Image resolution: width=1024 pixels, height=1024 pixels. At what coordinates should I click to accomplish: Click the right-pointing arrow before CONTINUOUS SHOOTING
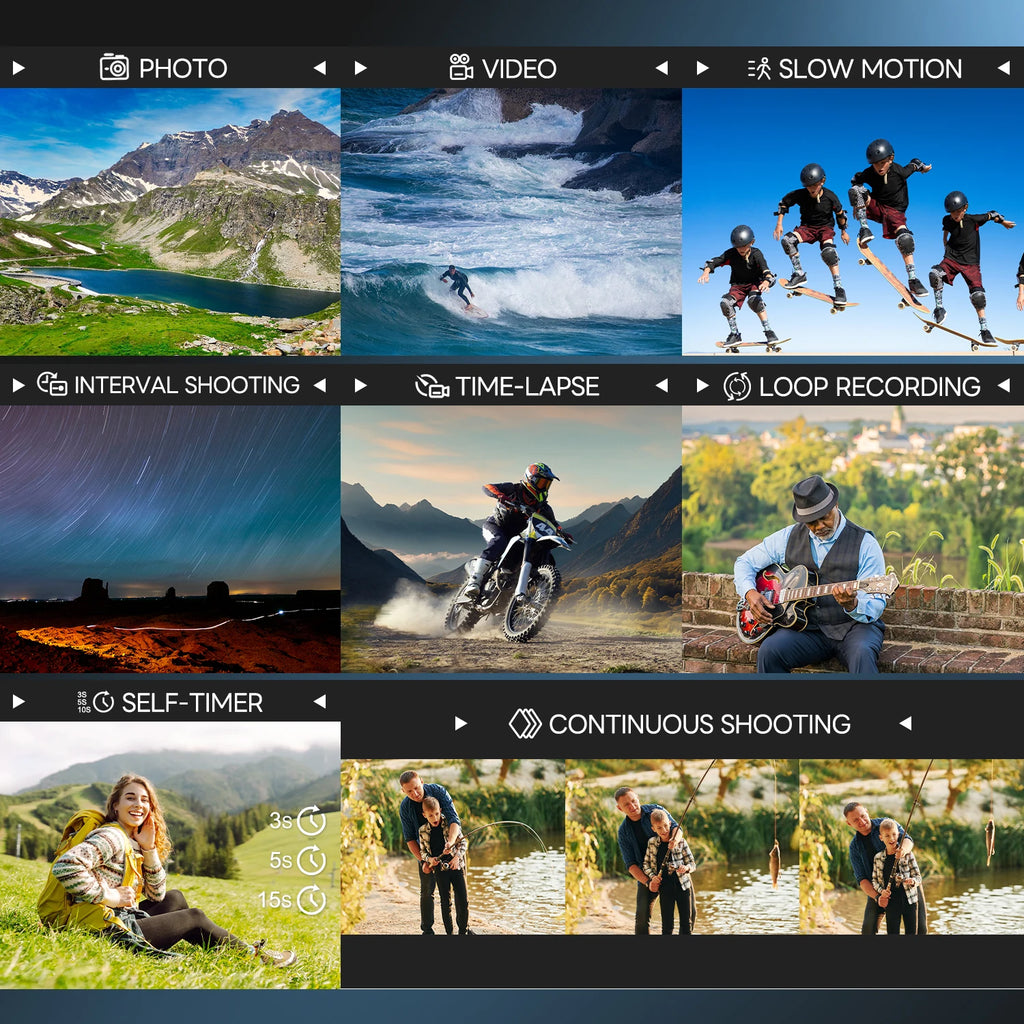461,724
